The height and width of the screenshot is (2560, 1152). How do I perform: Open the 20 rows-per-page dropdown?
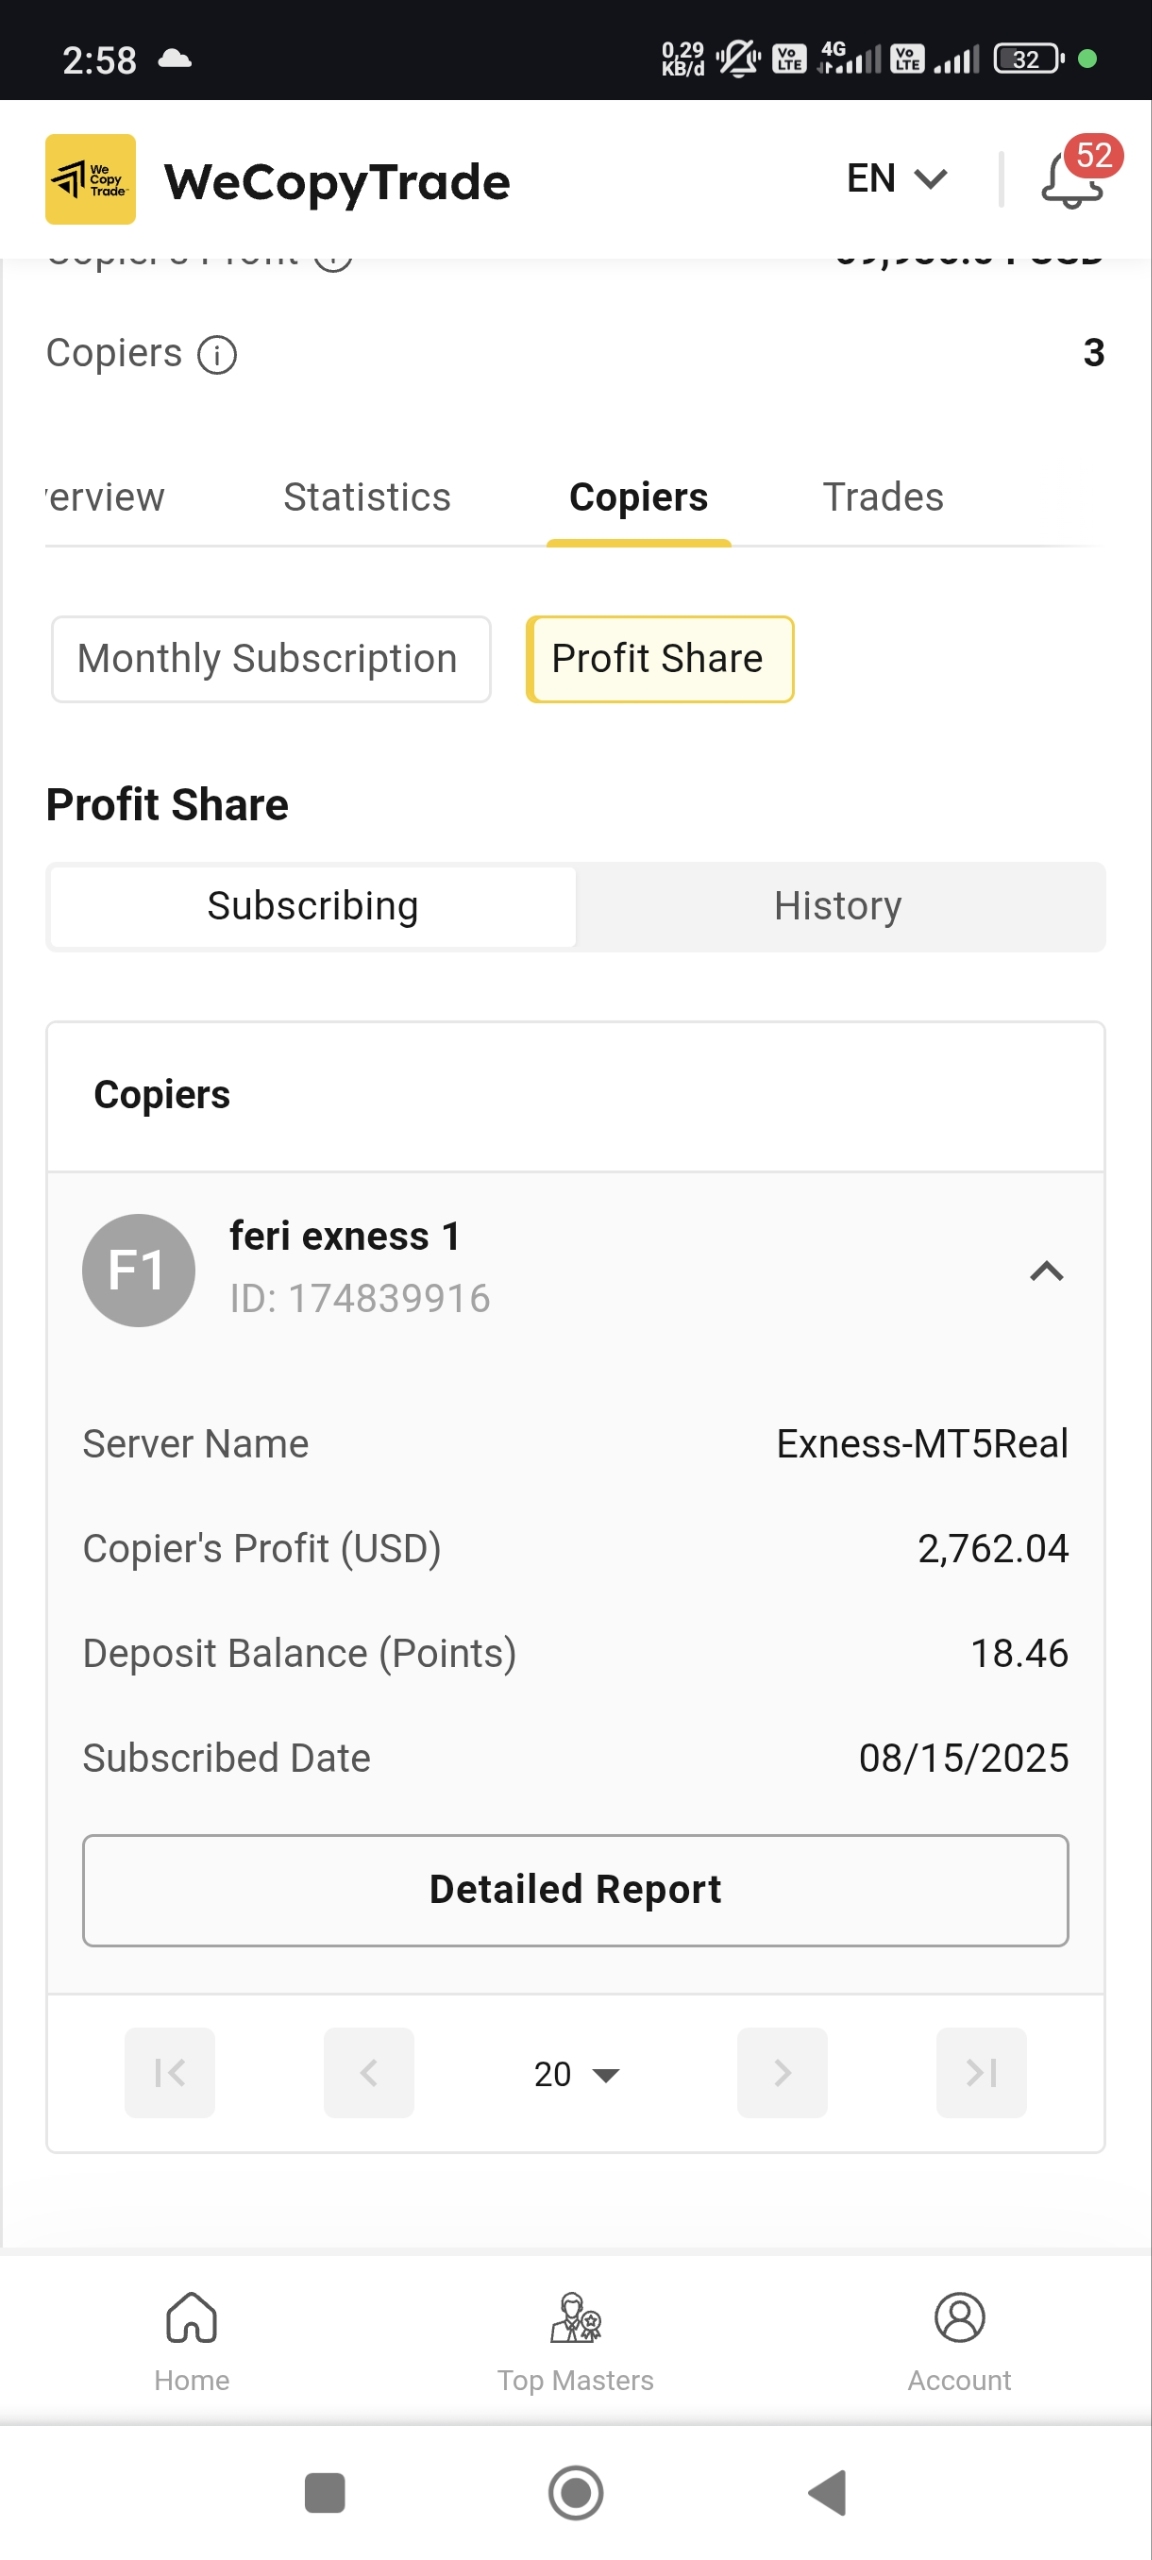(576, 2074)
